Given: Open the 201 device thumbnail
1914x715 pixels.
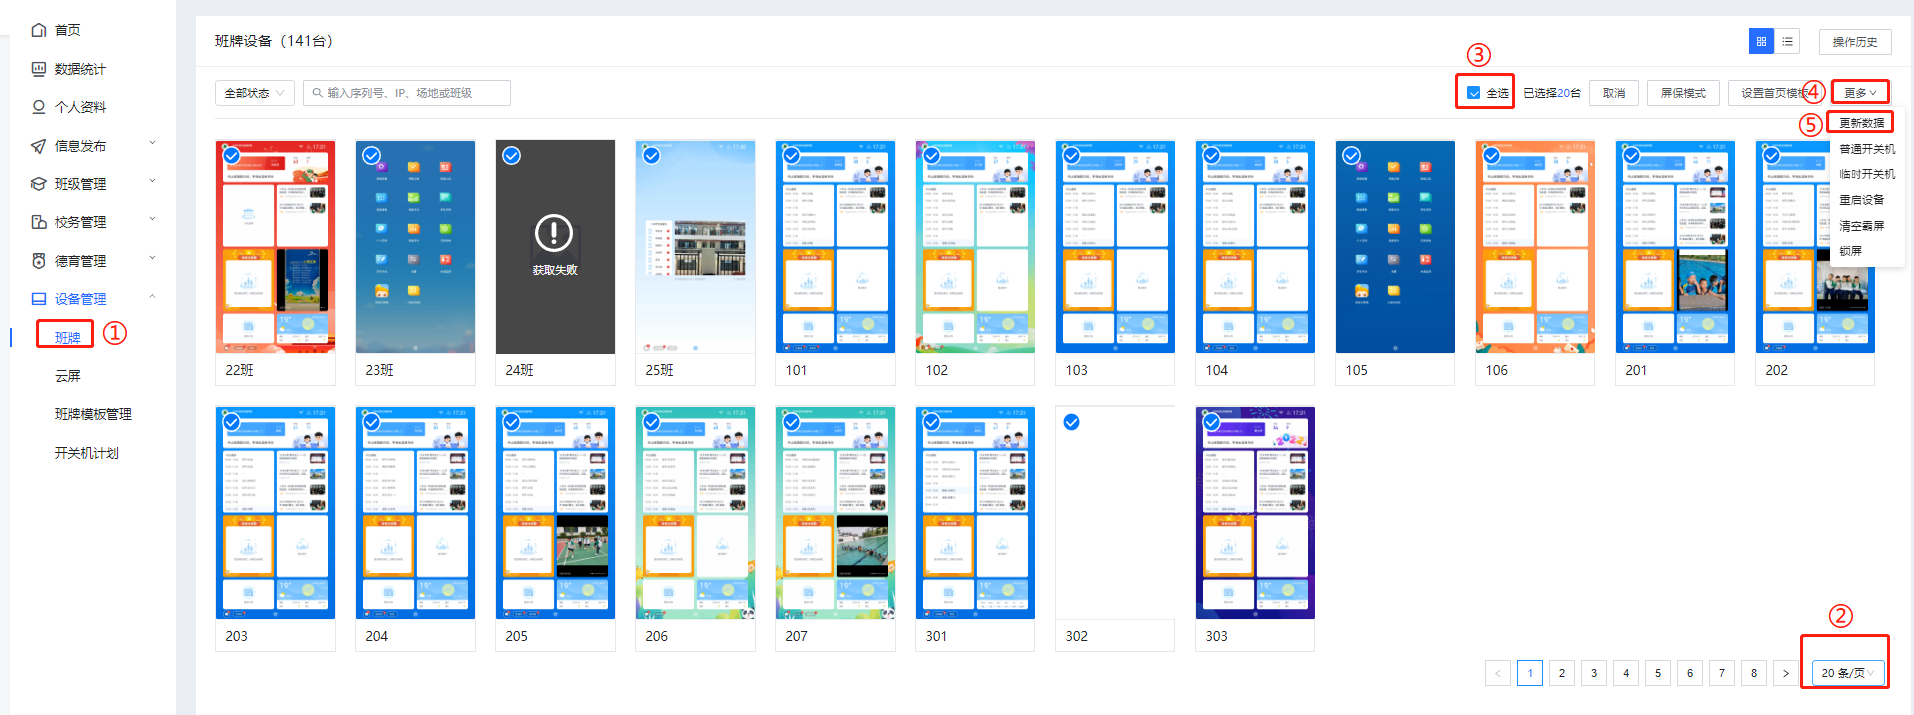Looking at the screenshot, I should [x=1675, y=247].
